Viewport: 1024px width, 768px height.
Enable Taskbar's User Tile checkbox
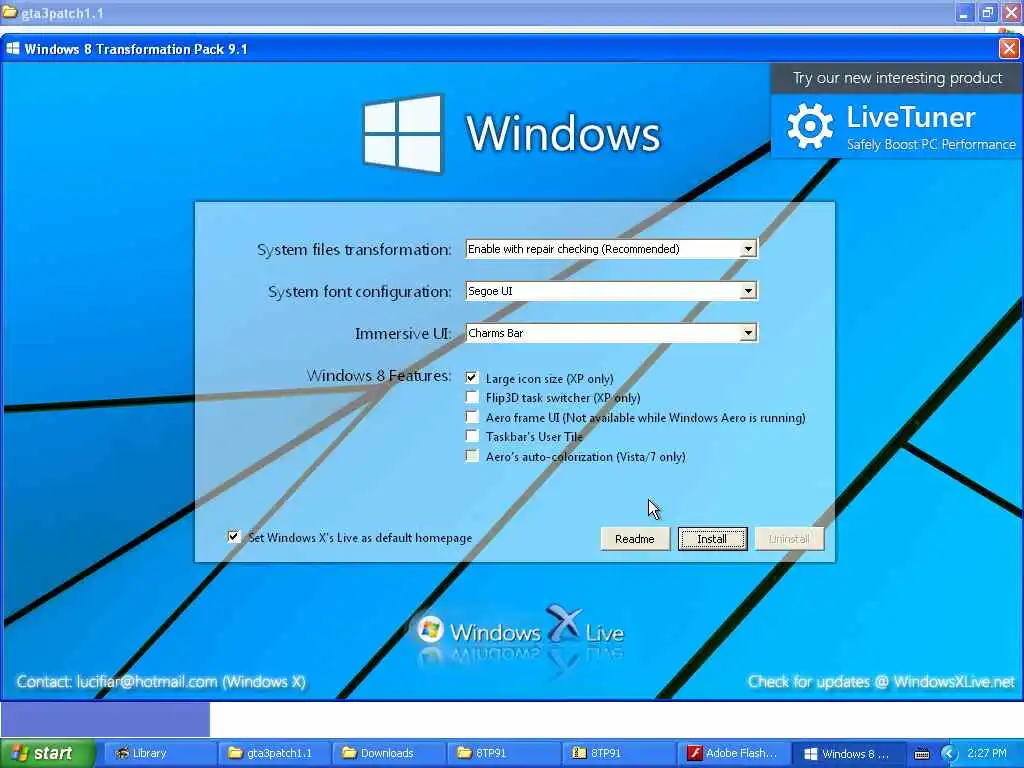[x=472, y=436]
